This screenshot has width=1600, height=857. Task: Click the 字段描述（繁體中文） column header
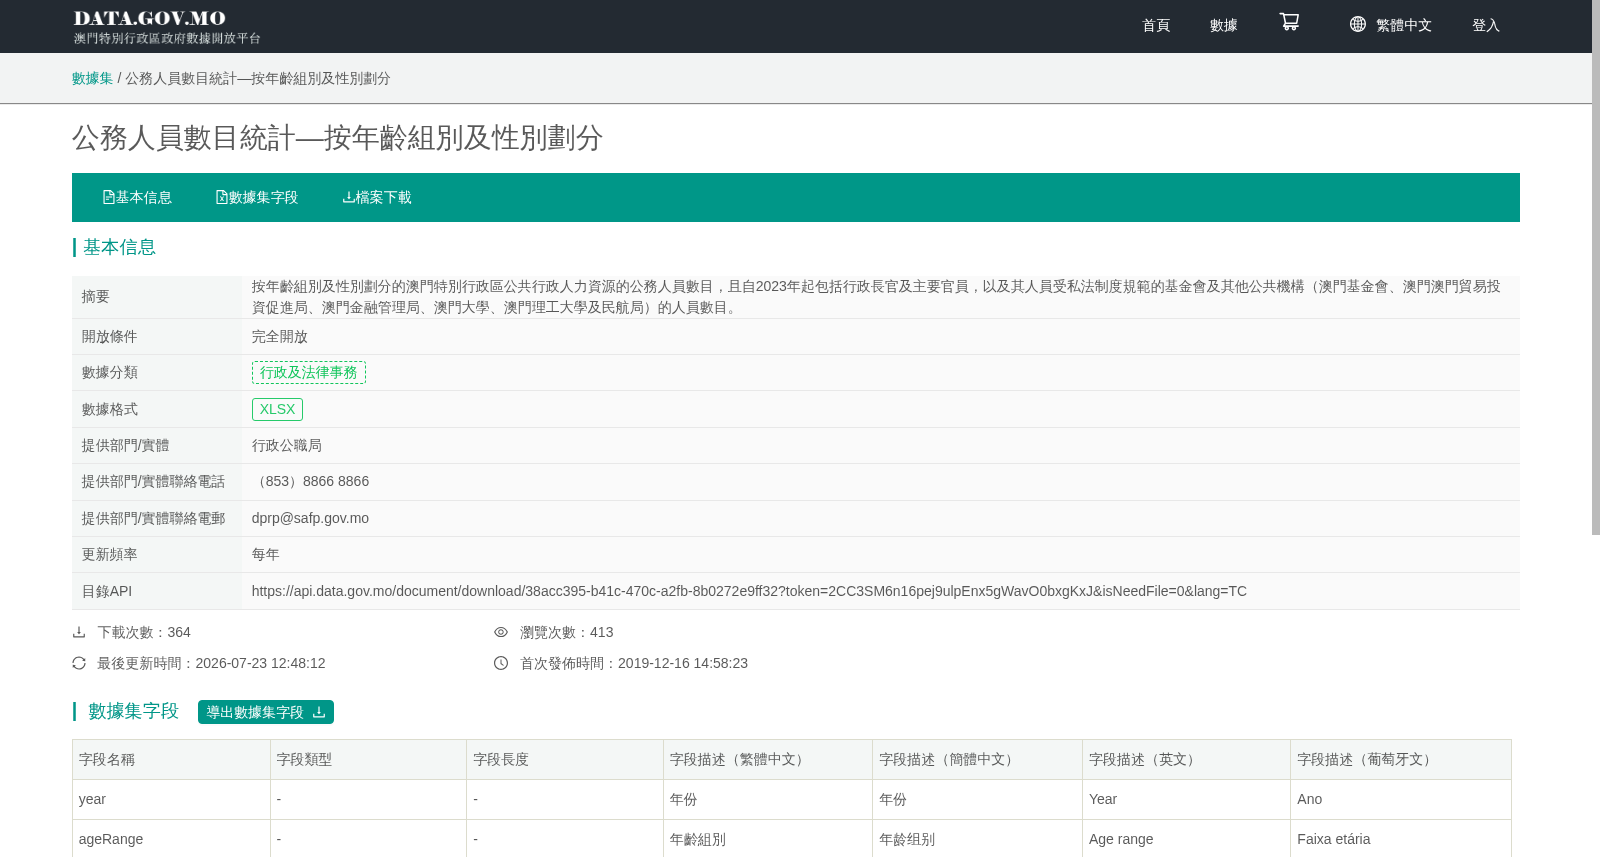point(768,760)
